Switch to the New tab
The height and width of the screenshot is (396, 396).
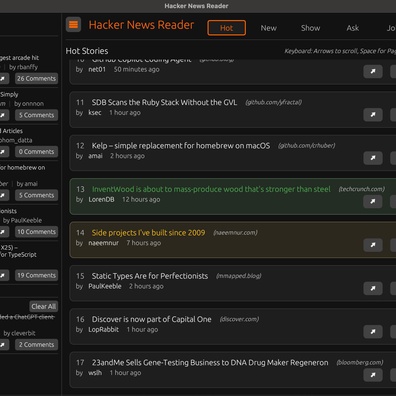click(x=269, y=28)
